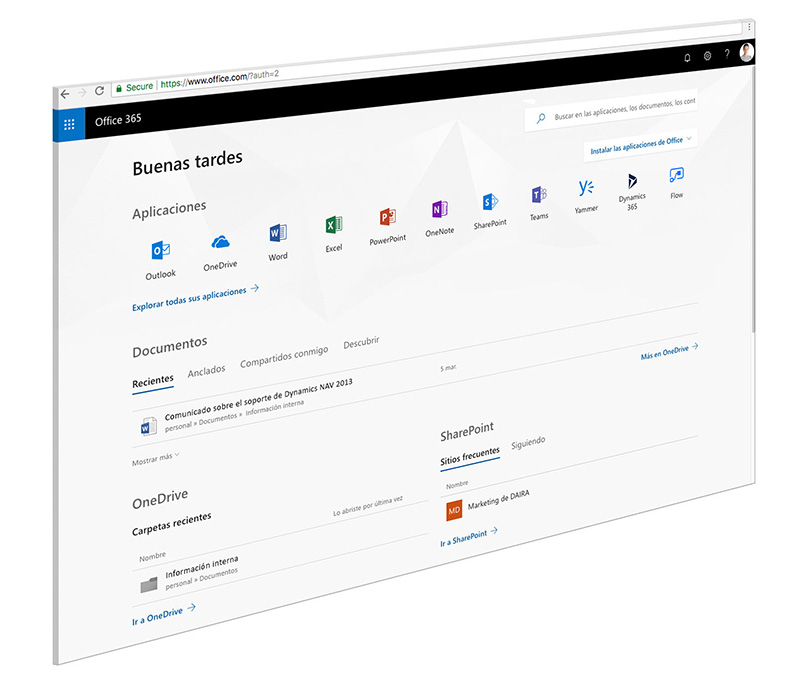Open the settings gear in header
Viewport: 800px width, 682px height.
(x=707, y=56)
